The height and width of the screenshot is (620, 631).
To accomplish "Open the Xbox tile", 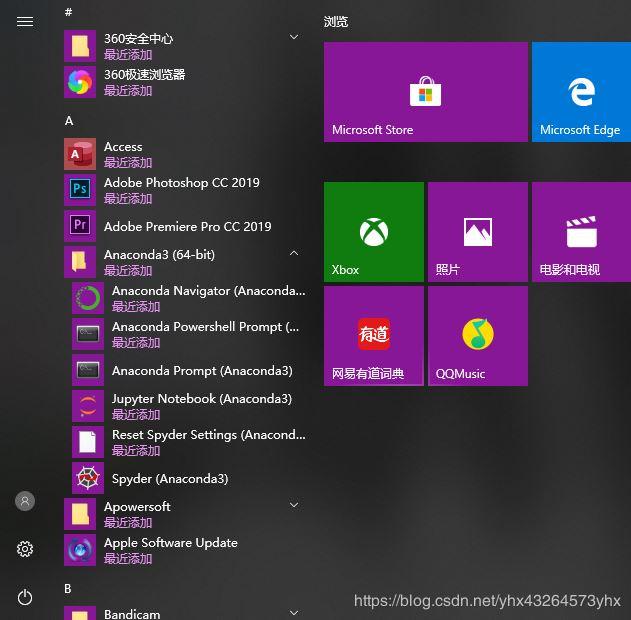I will point(374,232).
